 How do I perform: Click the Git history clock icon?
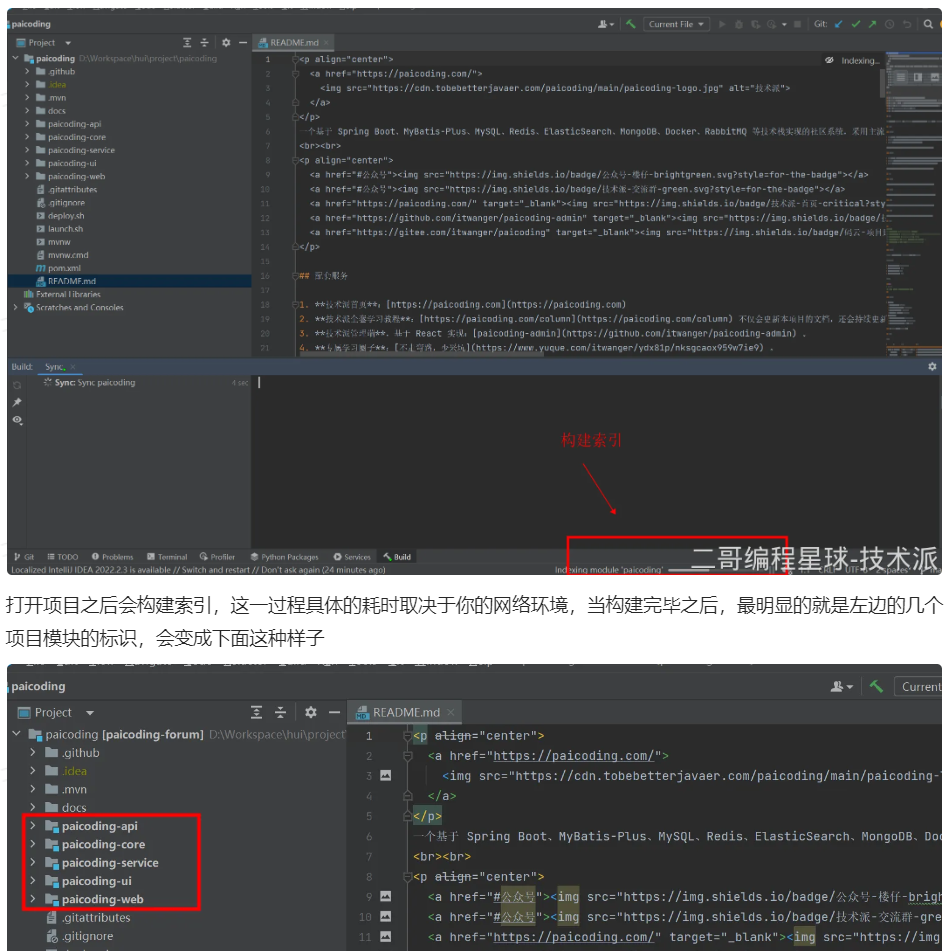(889, 24)
